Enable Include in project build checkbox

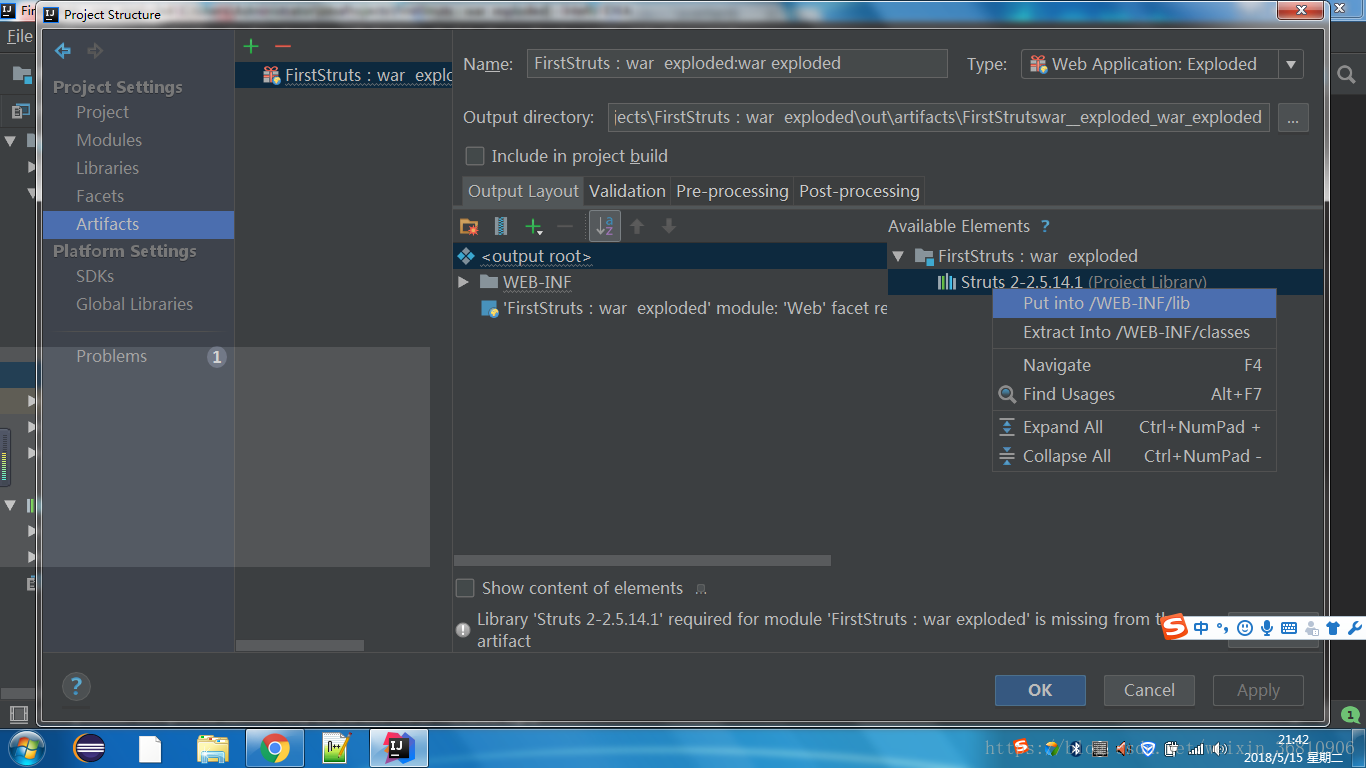(475, 157)
